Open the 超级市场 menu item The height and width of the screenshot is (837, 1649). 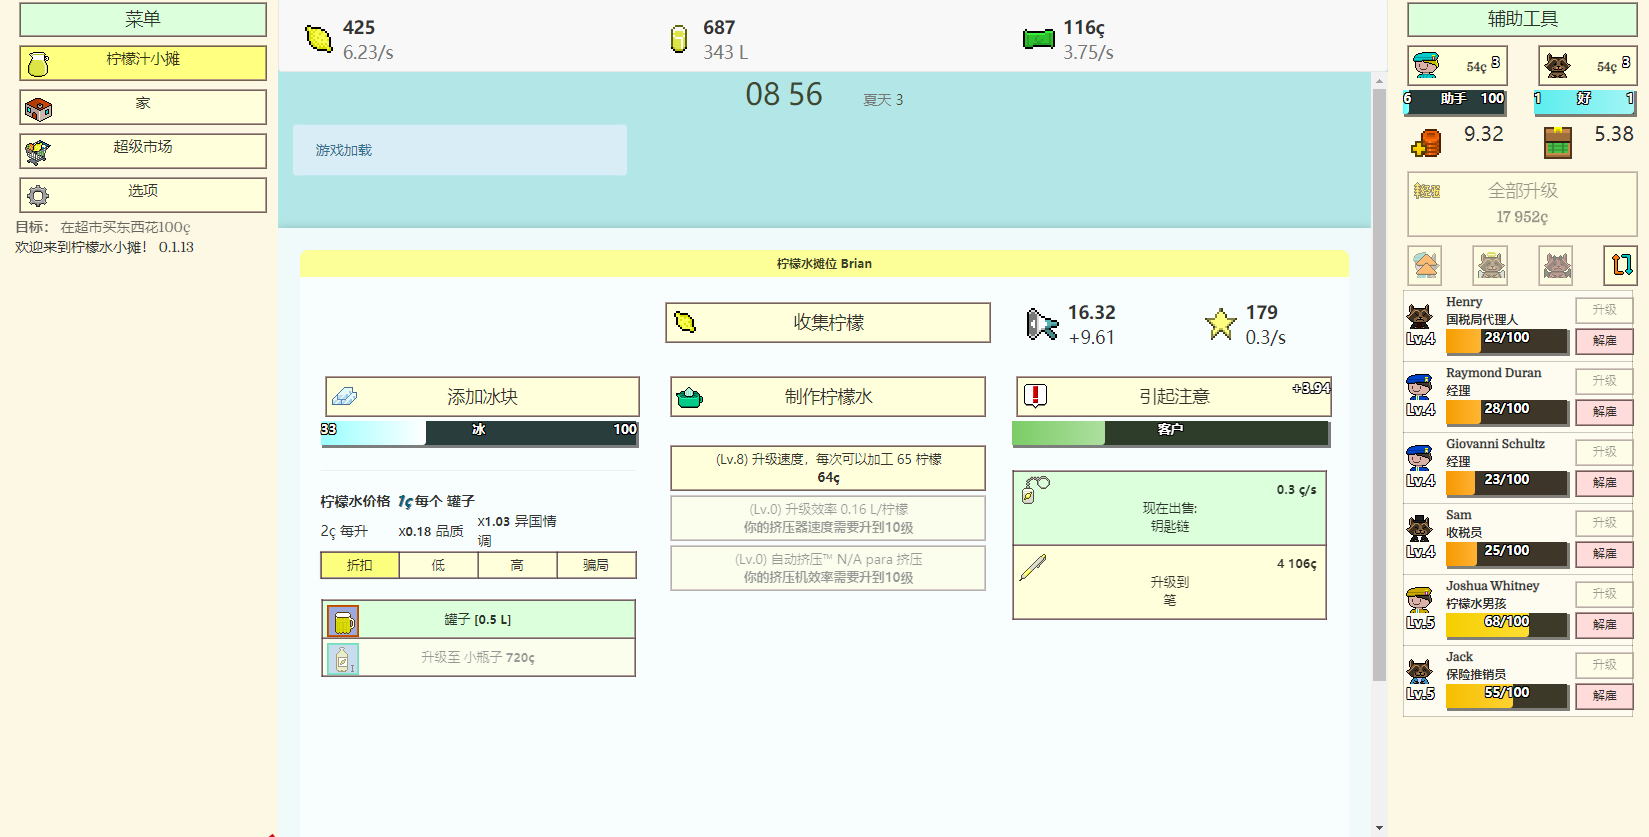click(x=143, y=151)
